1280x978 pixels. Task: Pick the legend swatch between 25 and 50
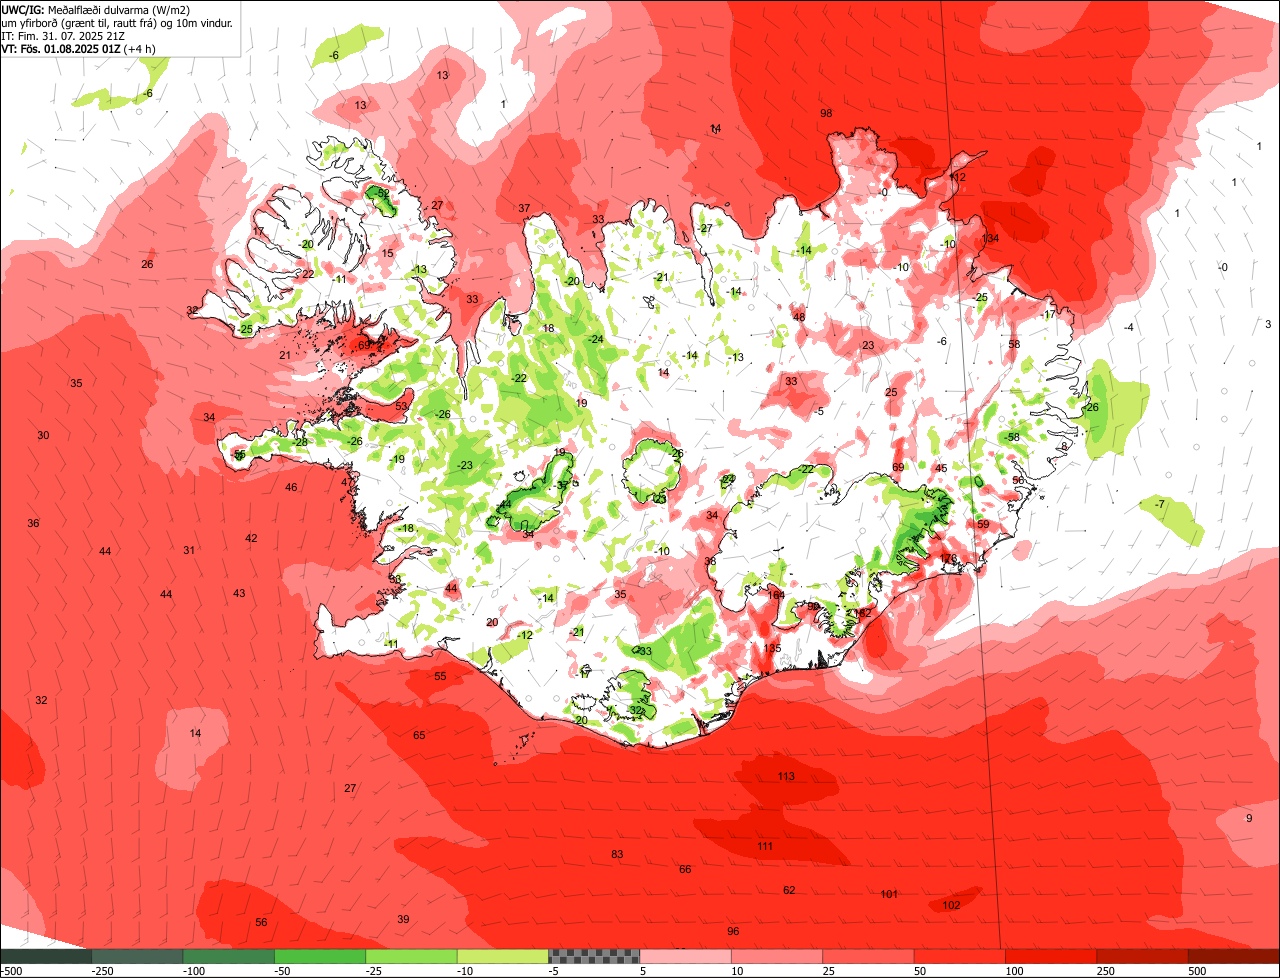(x=868, y=956)
